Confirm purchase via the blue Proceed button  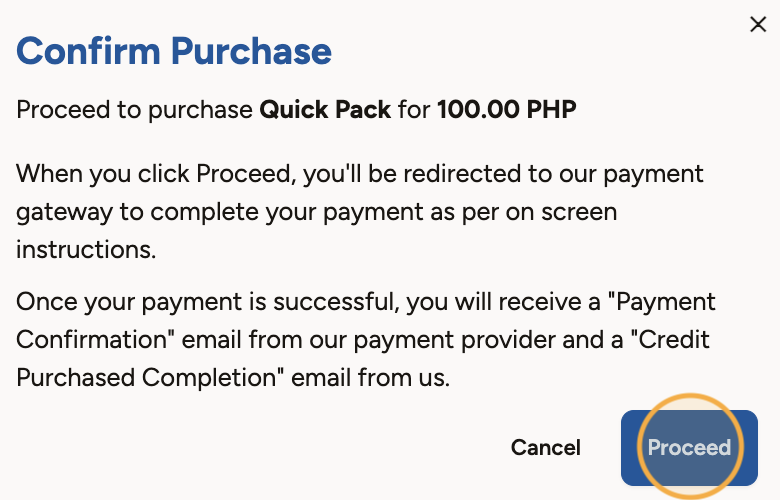[x=689, y=448]
